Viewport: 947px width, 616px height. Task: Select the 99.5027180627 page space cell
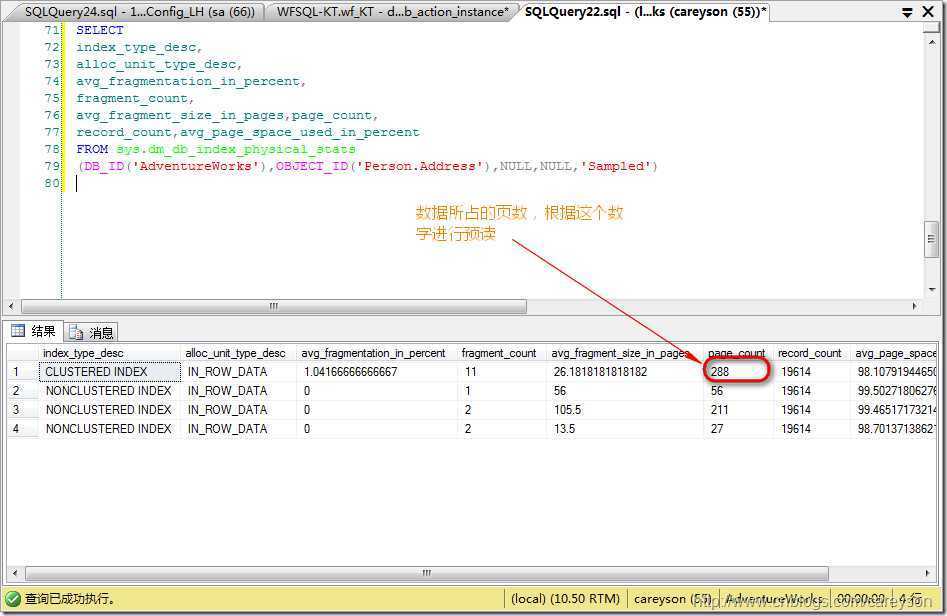(894, 391)
